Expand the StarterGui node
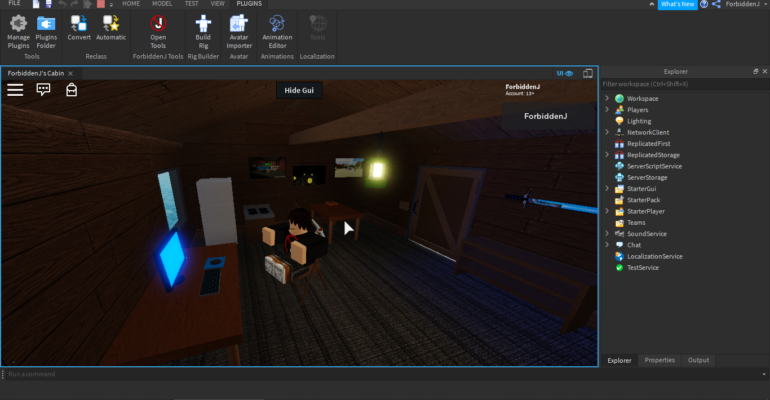 [x=607, y=189]
